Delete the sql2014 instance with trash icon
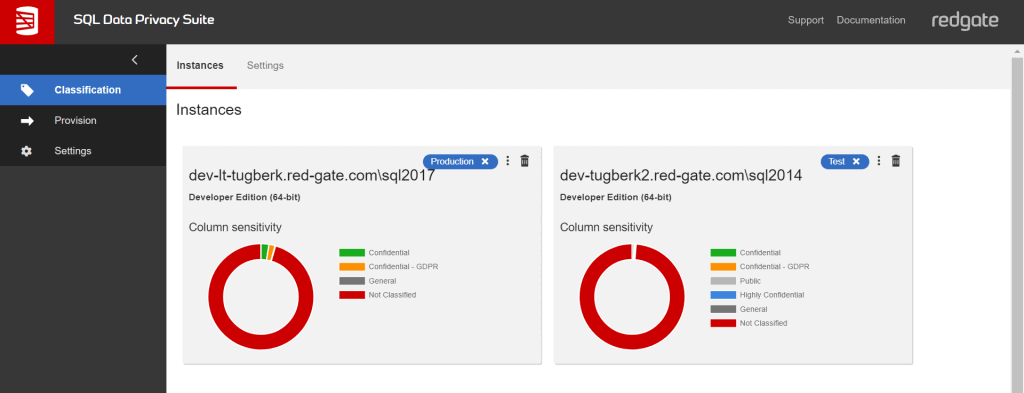The image size is (1024, 393). pos(896,161)
